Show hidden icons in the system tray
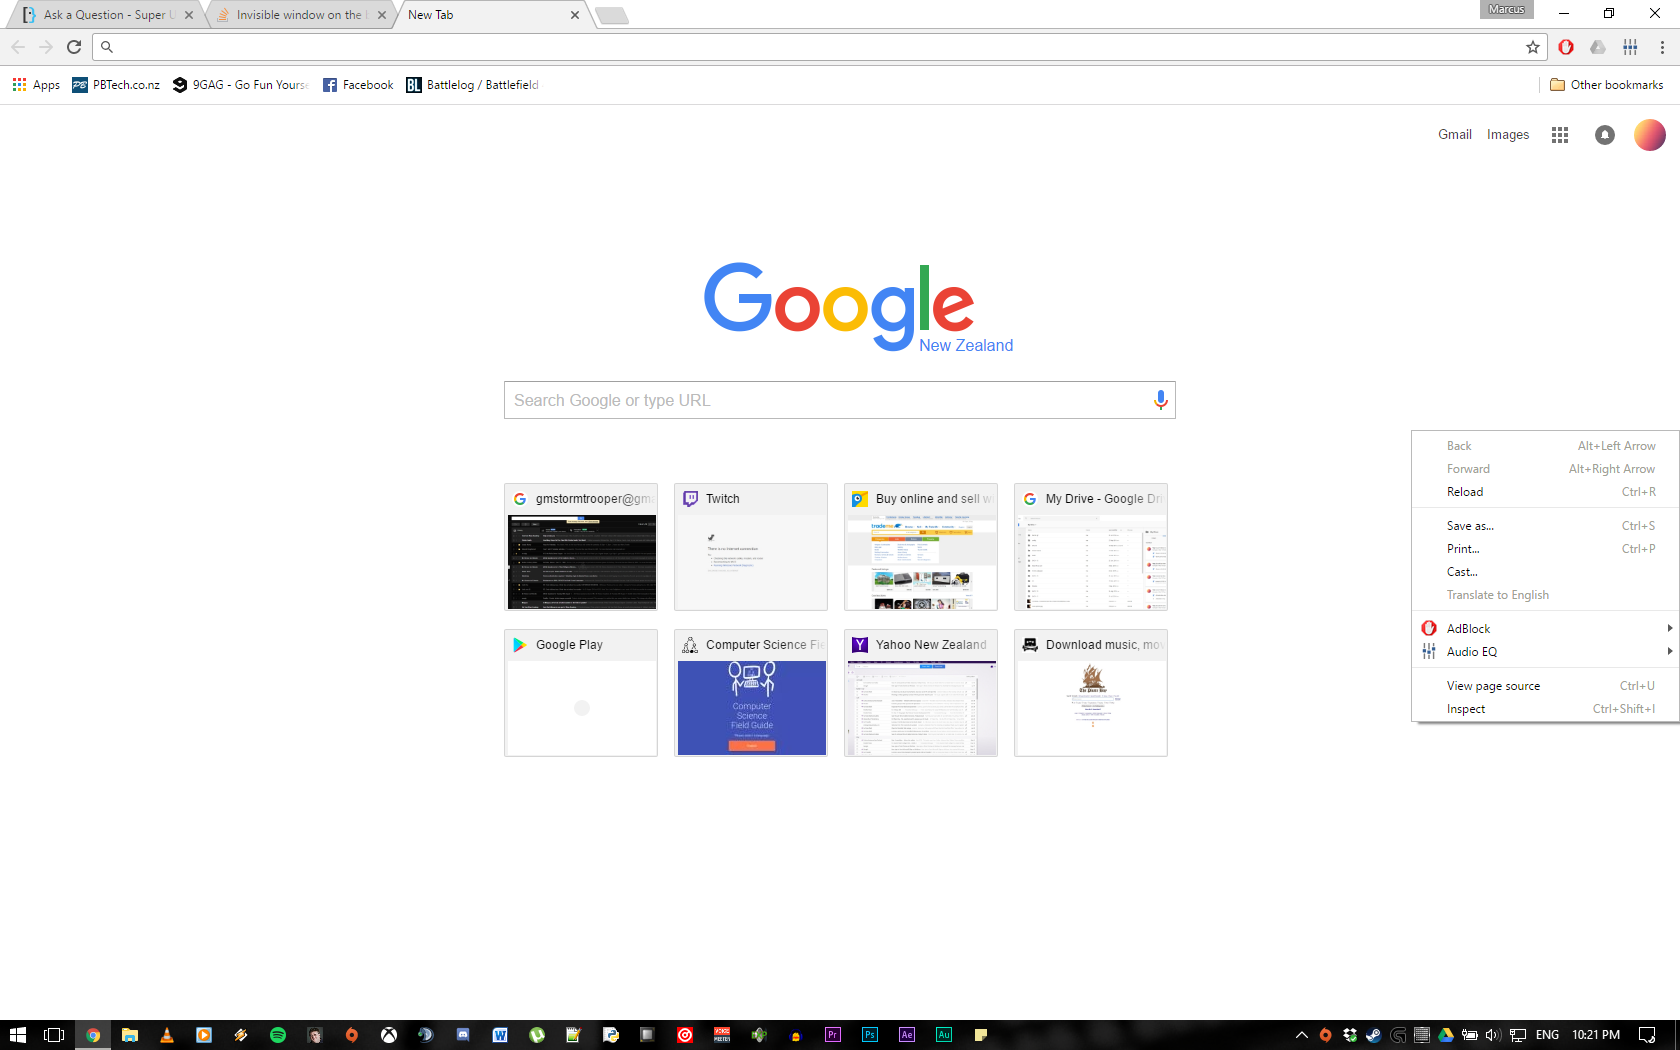This screenshot has width=1680, height=1050. (1301, 1035)
